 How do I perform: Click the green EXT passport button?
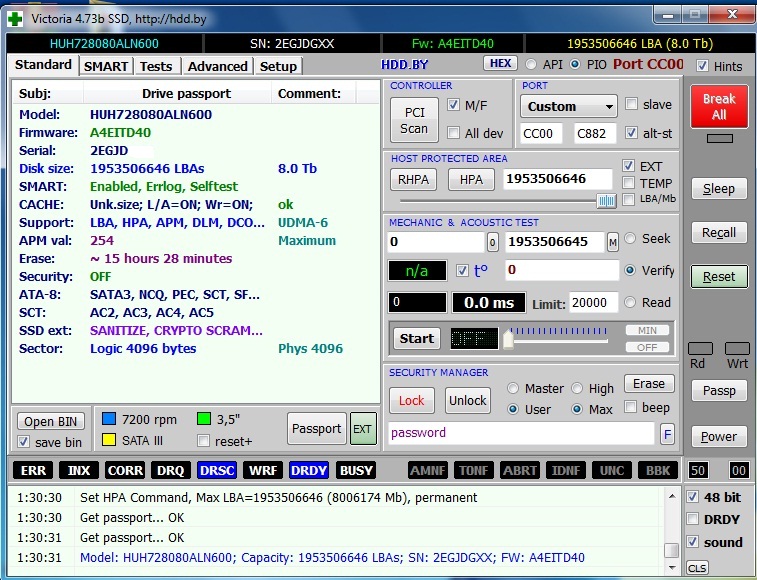pos(363,428)
